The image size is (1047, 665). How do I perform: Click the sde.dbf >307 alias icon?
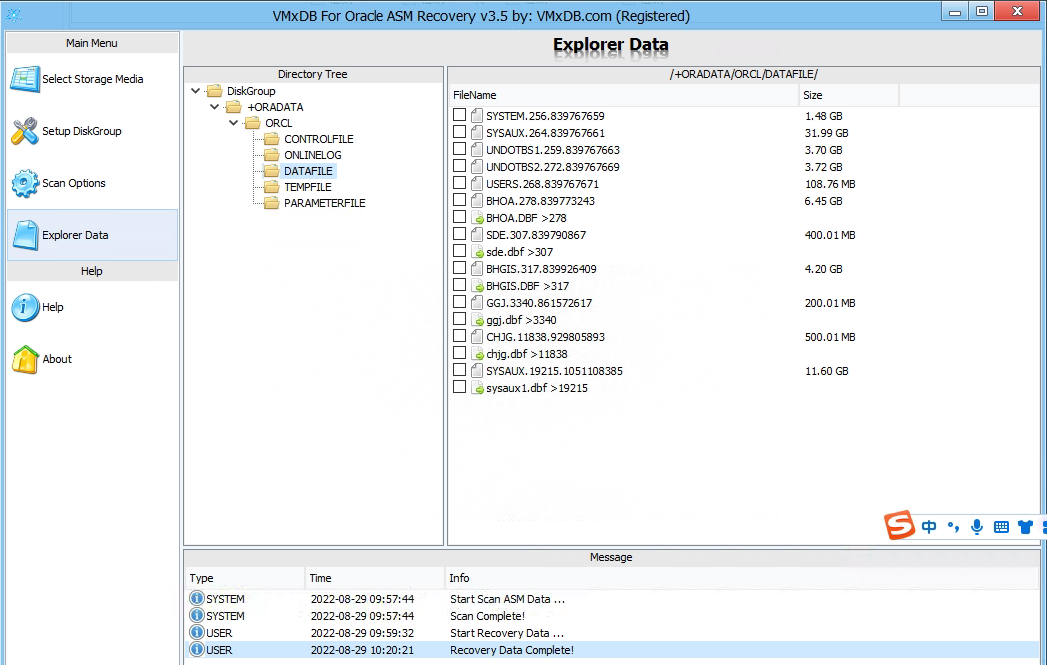[x=477, y=252]
